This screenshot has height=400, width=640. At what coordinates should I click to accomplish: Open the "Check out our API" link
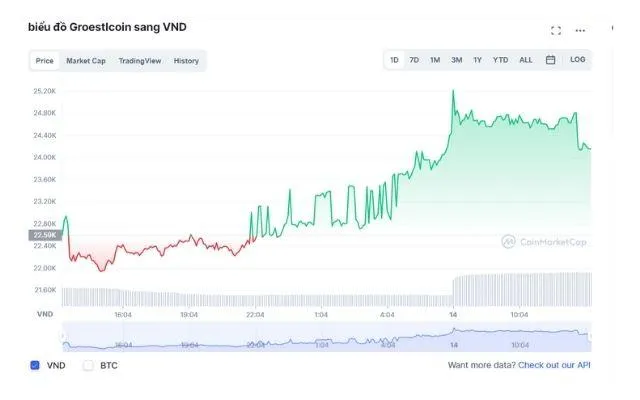point(553,366)
